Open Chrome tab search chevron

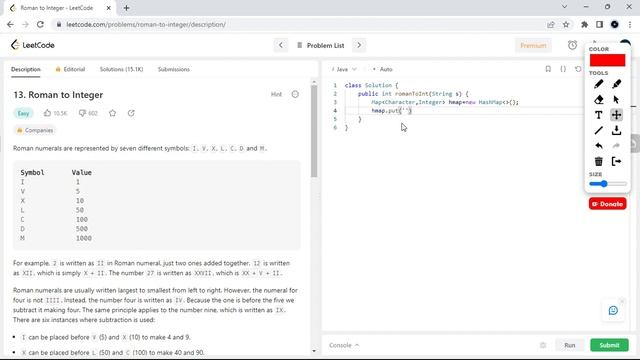tap(564, 7)
